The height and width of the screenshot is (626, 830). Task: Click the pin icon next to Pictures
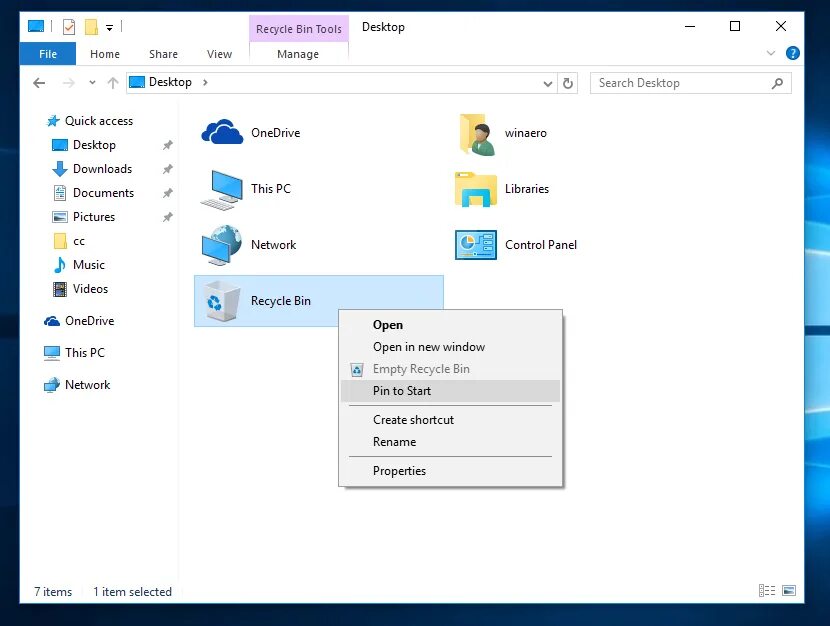click(x=167, y=217)
